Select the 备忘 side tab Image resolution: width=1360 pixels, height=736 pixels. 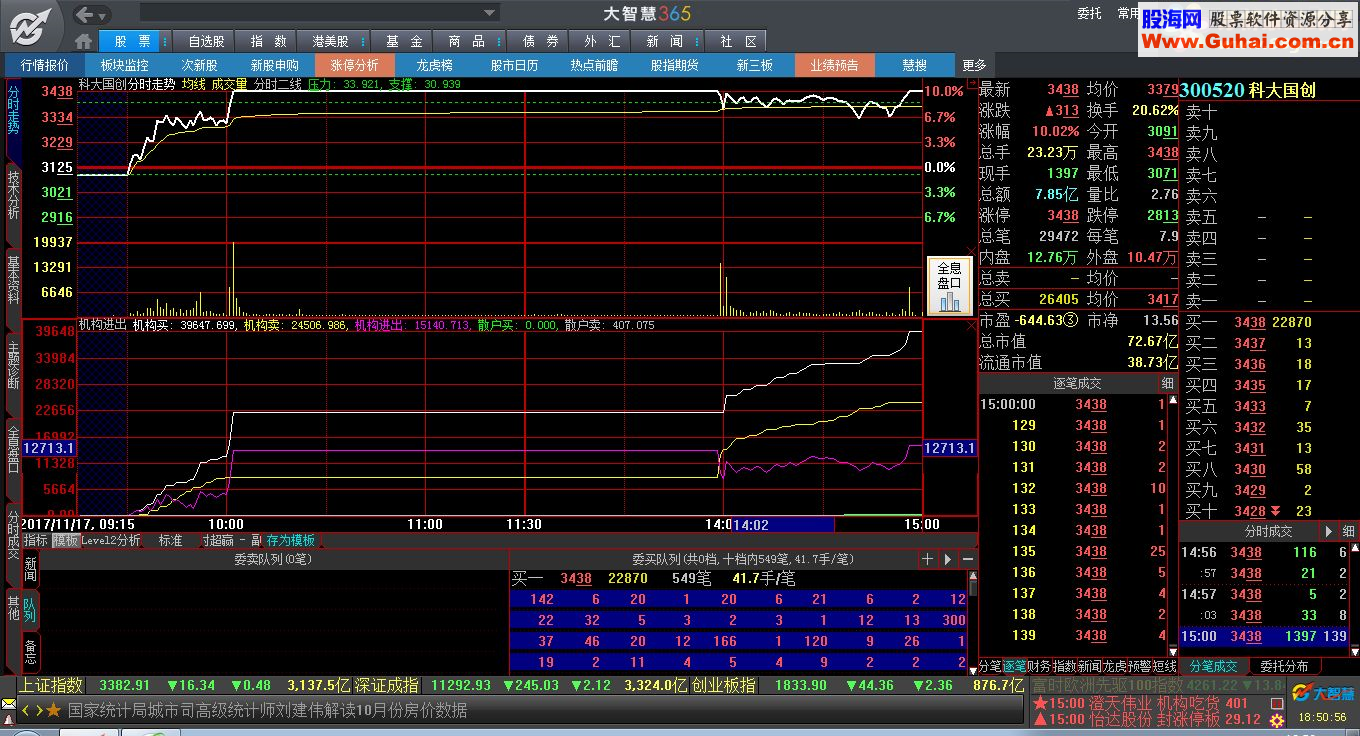30,651
